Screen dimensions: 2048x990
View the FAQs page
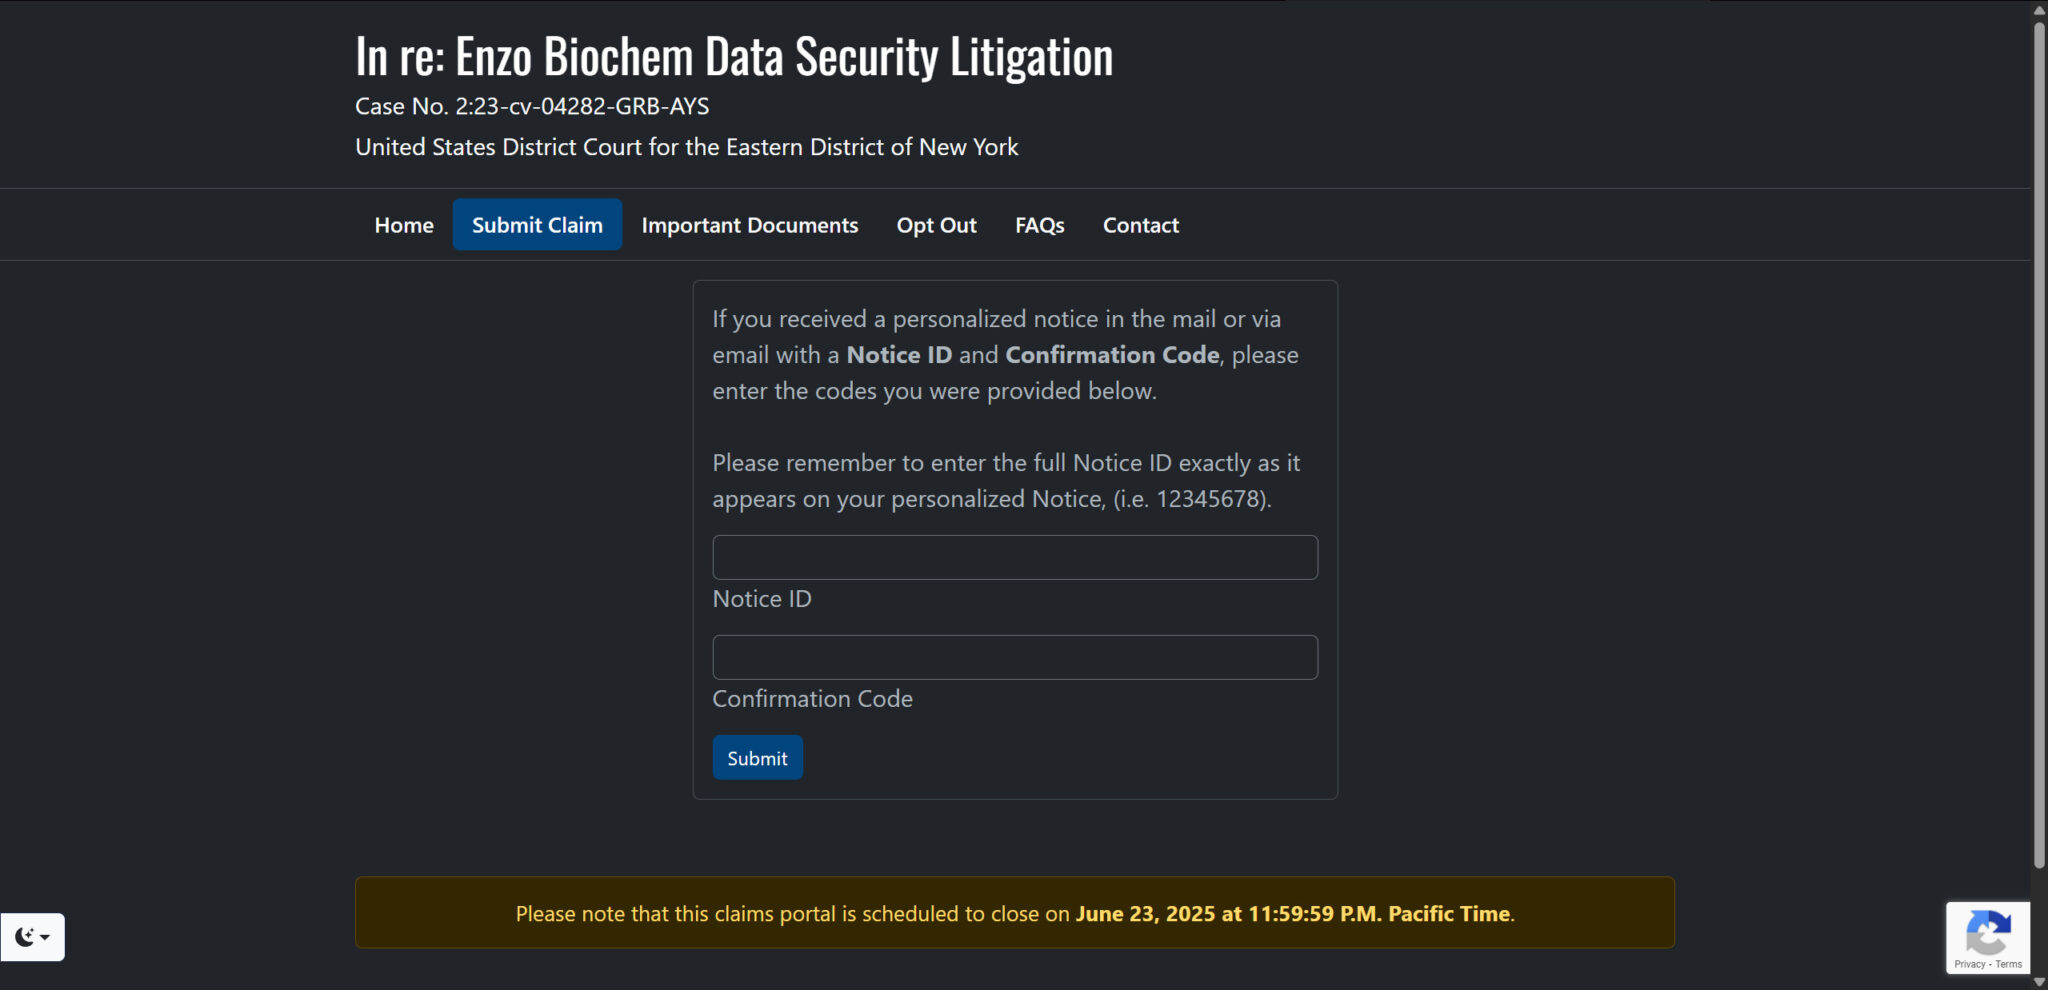(x=1039, y=225)
